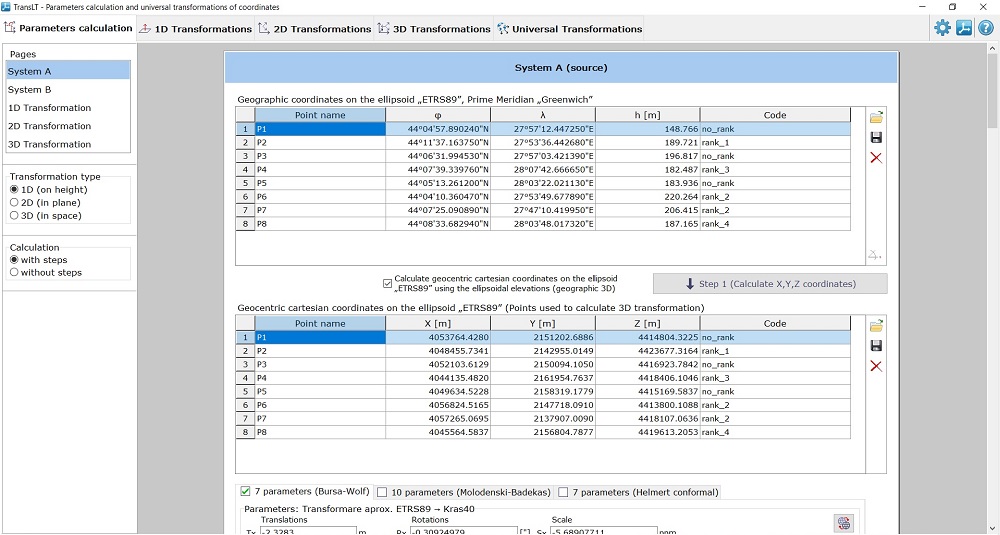This screenshot has height=535, width=1000.
Task: Select the rank_4 code in geographic table
Action: click(x=776, y=224)
